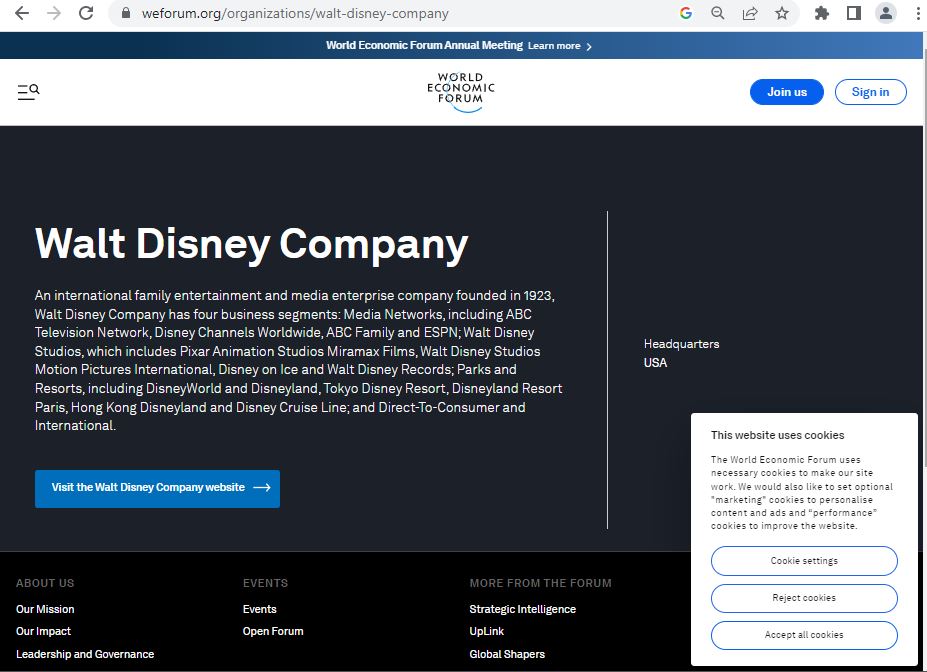Click the arrow on Visit website button

pos(262,488)
